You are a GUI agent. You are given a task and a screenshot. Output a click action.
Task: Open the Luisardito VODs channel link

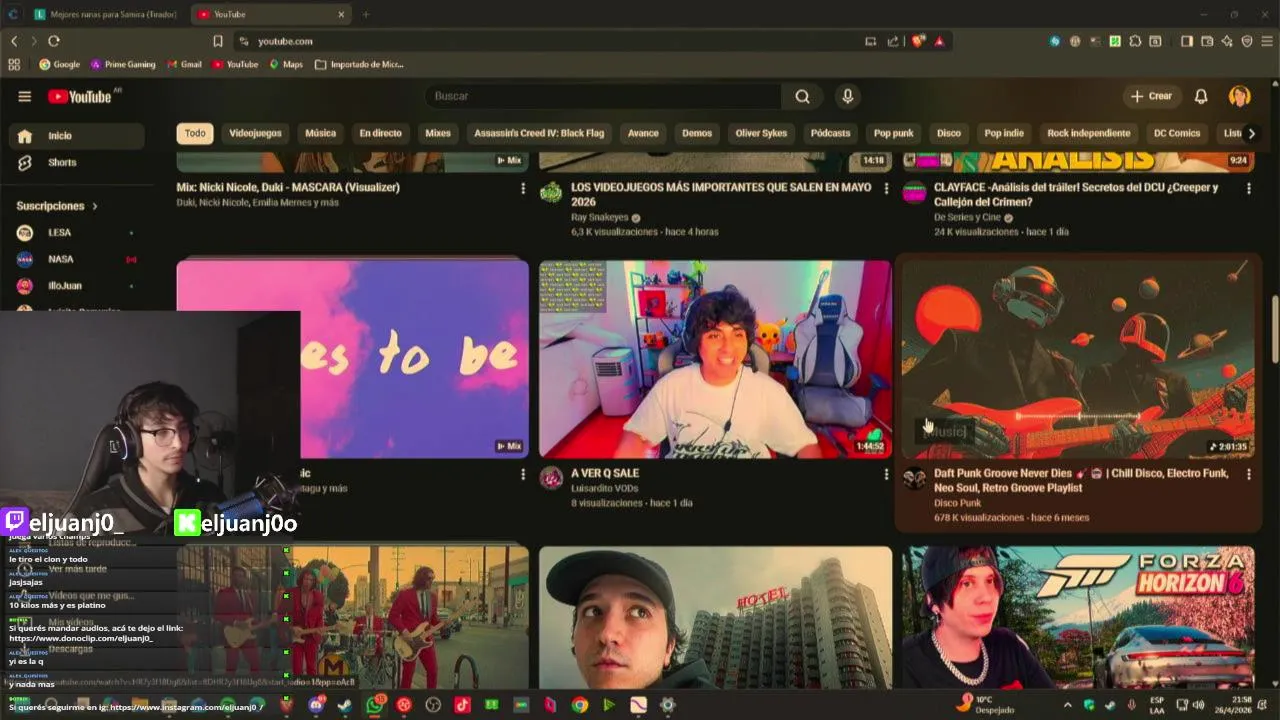click(x=605, y=488)
